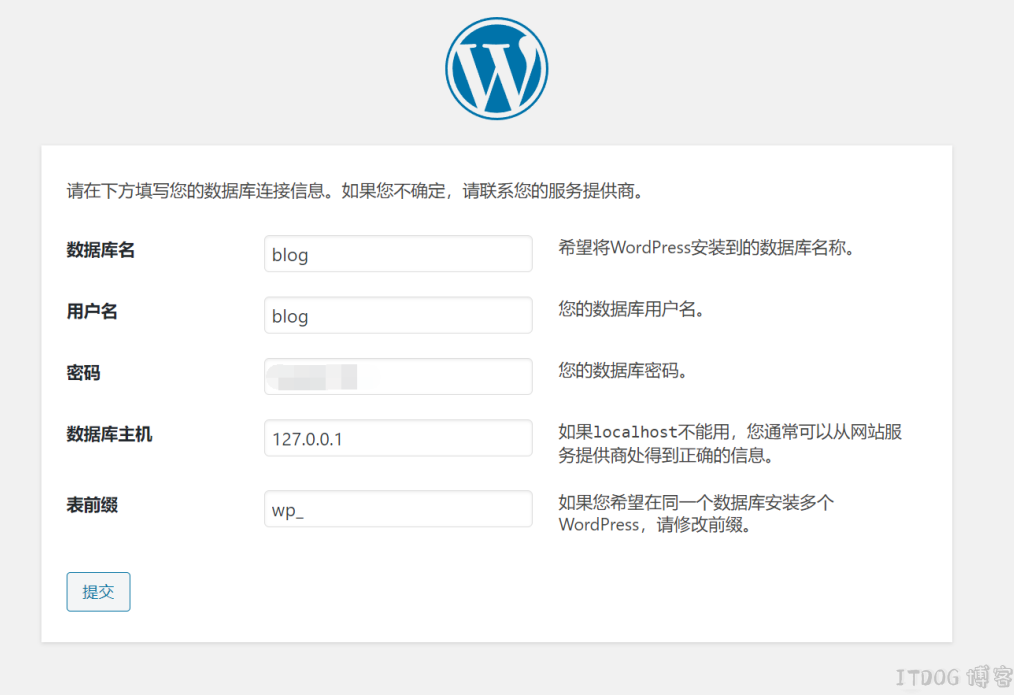Screen dimensions: 1014x695
Task: Click the 数据库名 label
Action: coord(100,250)
